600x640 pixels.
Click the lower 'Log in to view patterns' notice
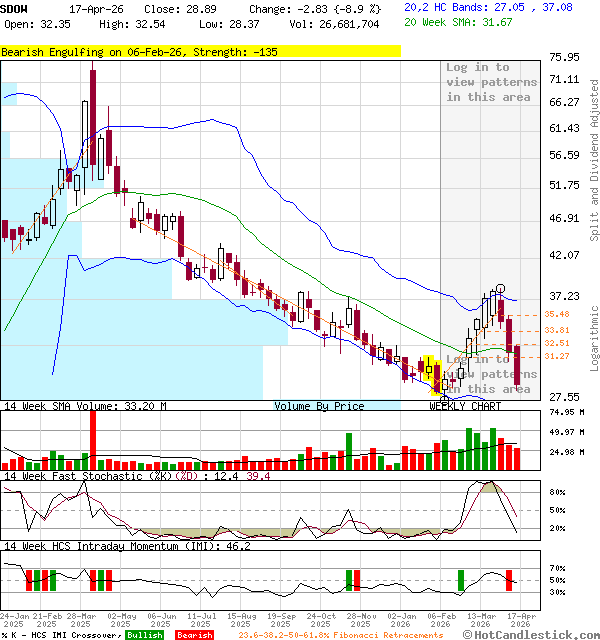pos(491,374)
